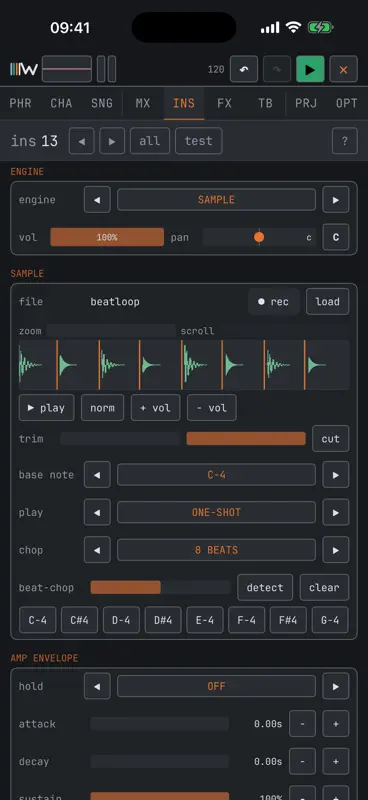Trigger slice G-4
This screenshot has width=368, height=800.
[x=330, y=620]
